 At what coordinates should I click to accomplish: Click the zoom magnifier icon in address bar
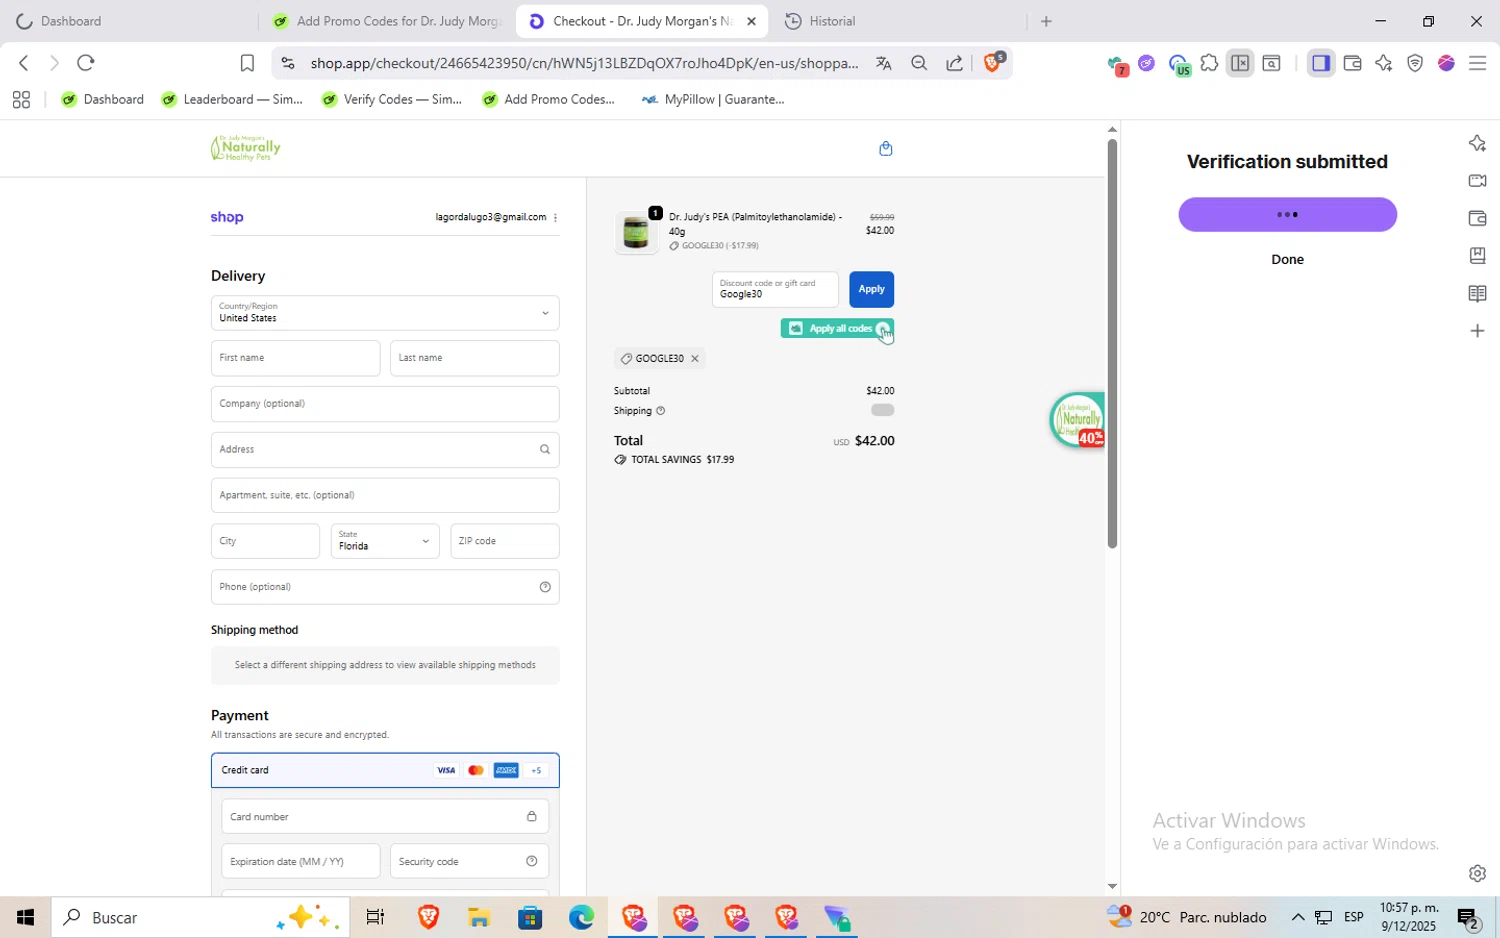(x=919, y=63)
